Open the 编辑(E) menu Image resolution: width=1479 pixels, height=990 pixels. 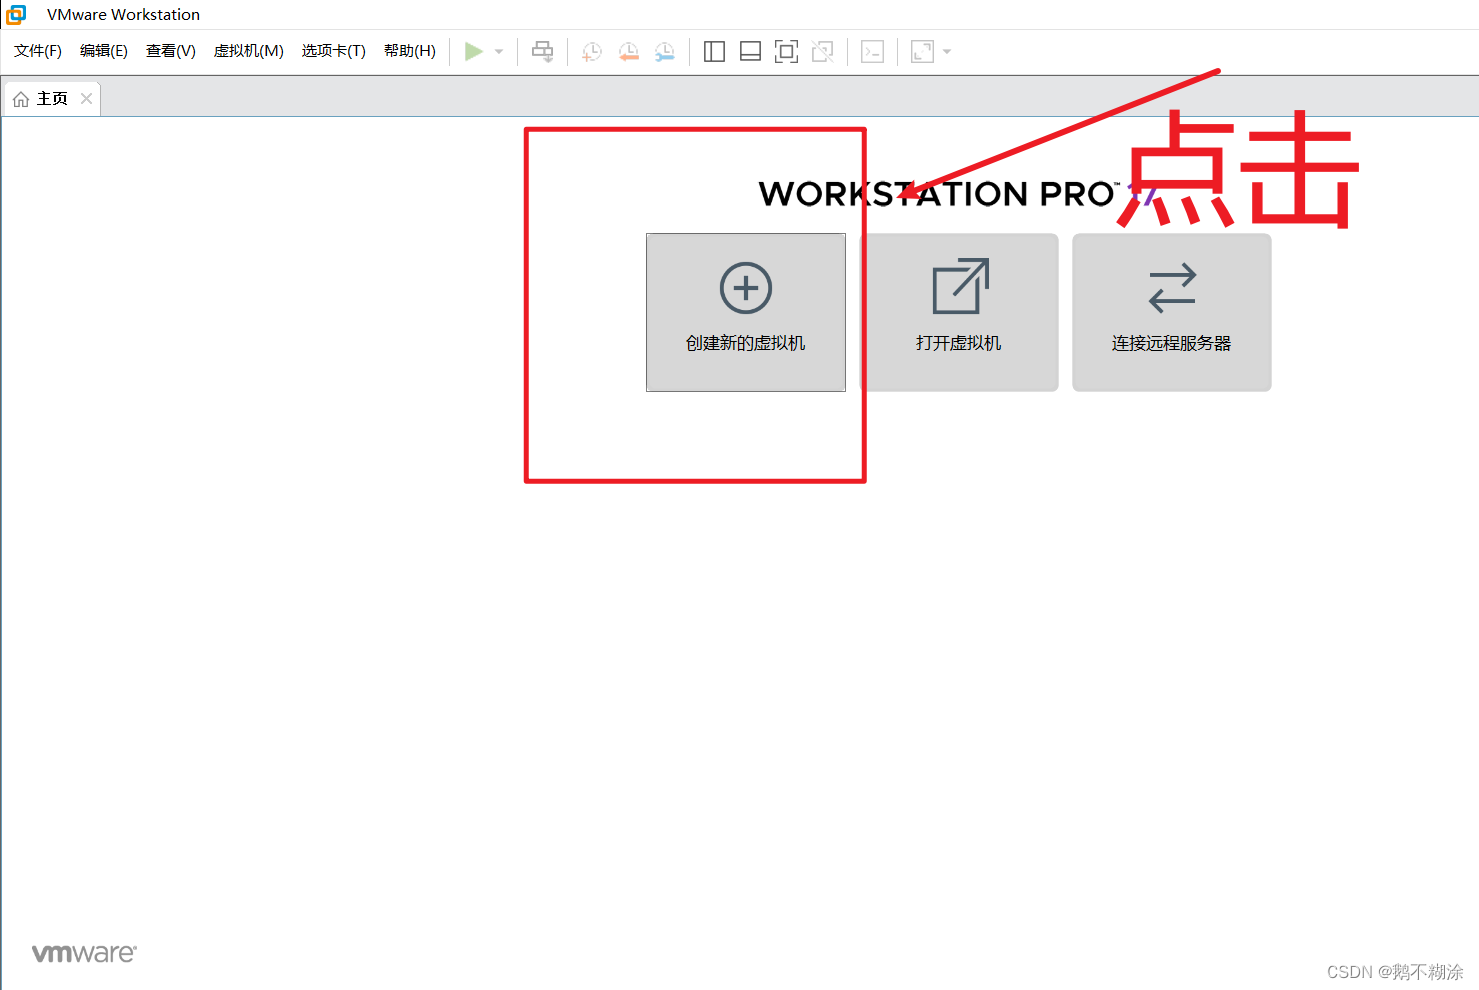point(104,51)
